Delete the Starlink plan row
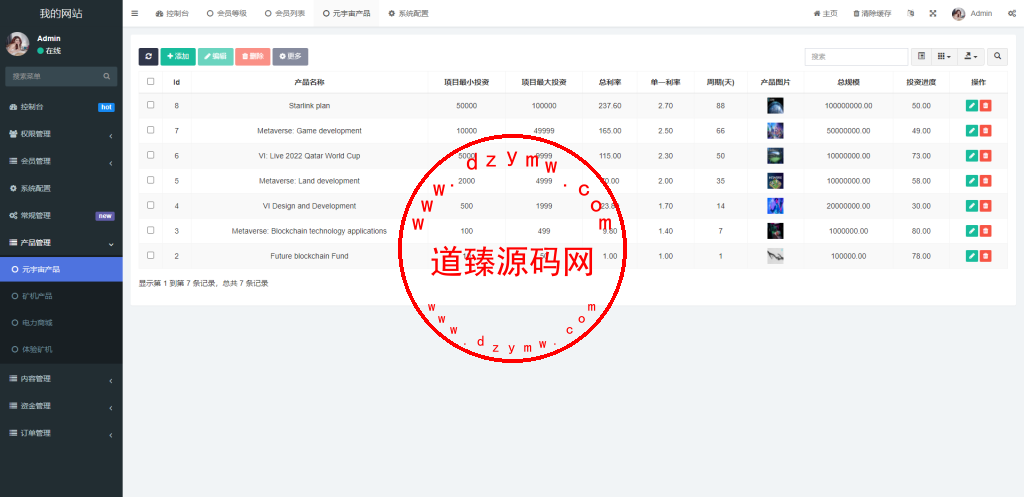1024x497 pixels. [x=985, y=105]
